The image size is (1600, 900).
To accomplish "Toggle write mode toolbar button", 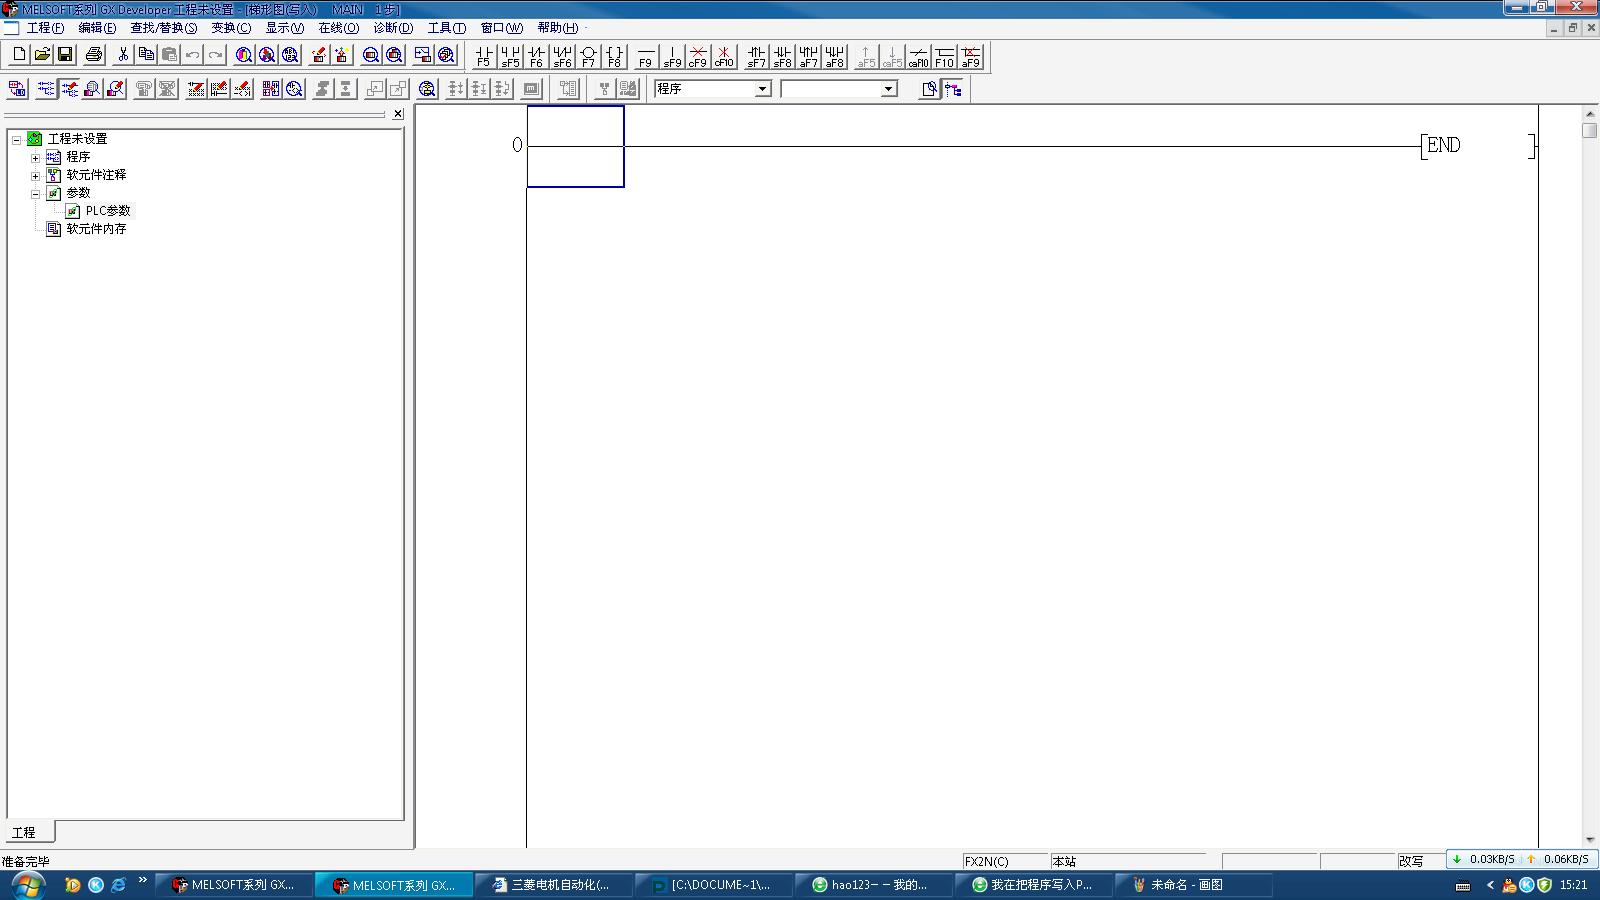I will (x=69, y=89).
